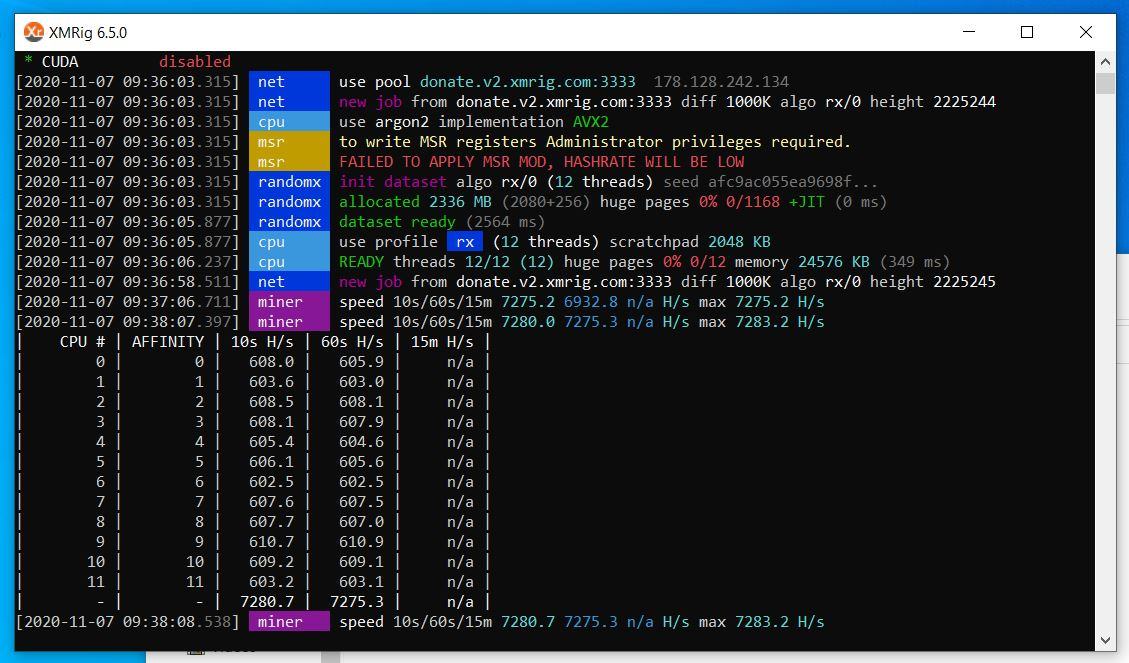Click the 10s hashrate '608.0' for CPU 0
This screenshot has width=1129, height=663.
point(271,361)
